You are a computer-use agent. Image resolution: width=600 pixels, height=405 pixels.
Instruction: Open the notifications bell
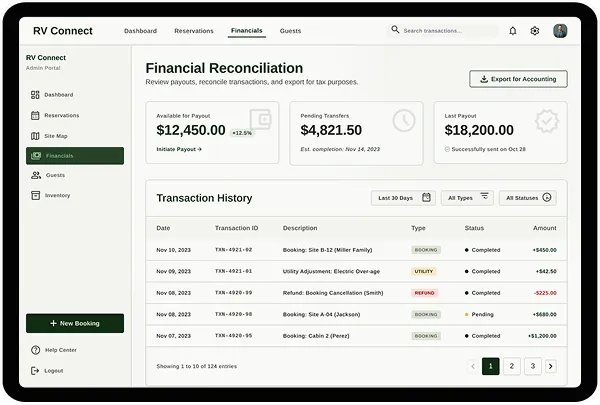coord(513,31)
